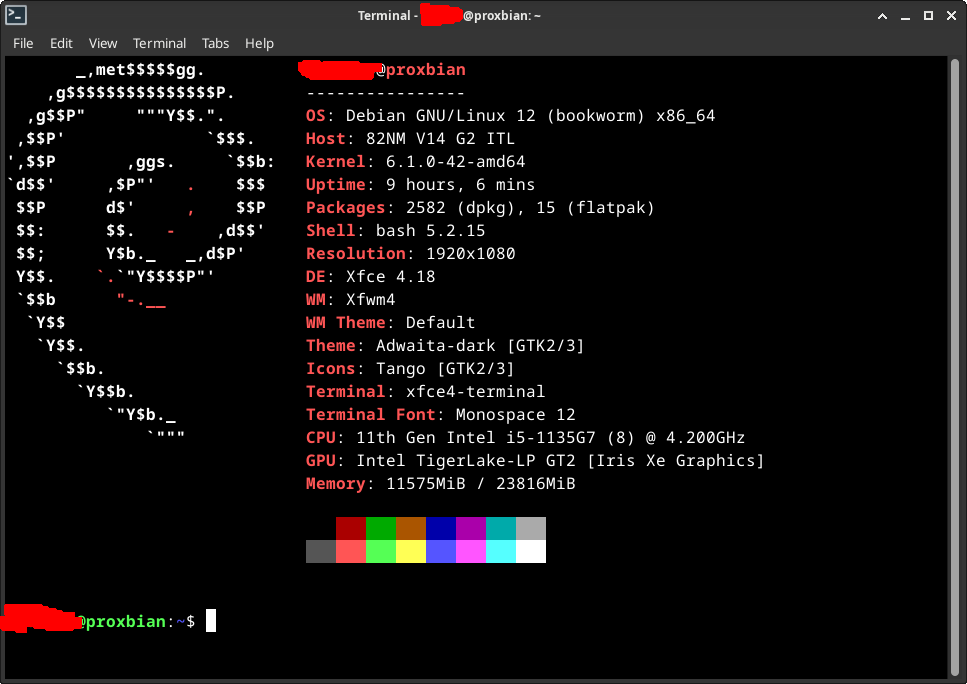
Task: Click the green '@proxbian' prompt text
Action: [x=121, y=621]
